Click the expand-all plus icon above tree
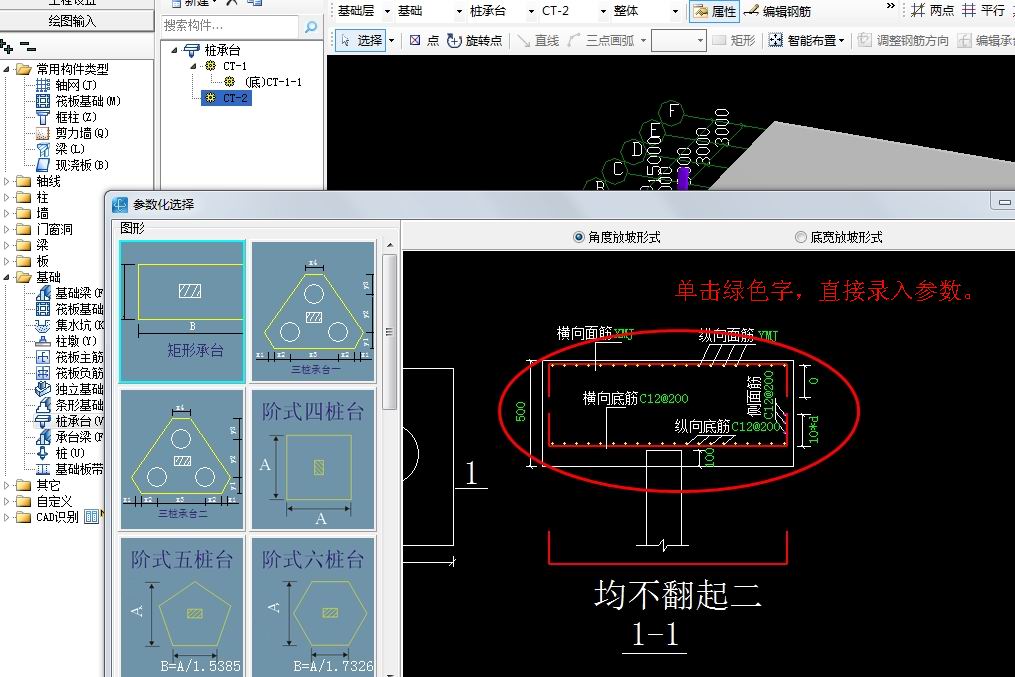Screen dimensions: 1015x677 pos(7,47)
